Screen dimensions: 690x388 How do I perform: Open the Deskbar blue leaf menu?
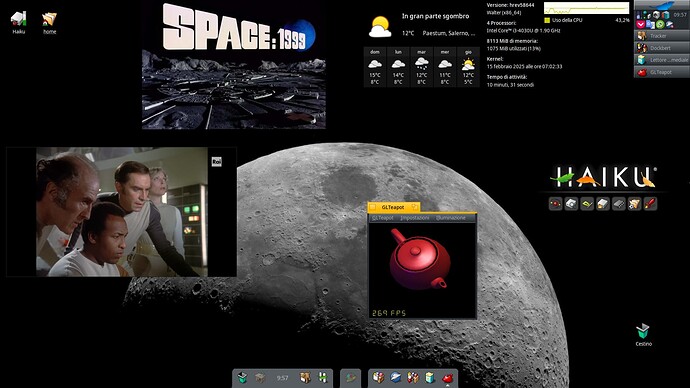click(x=662, y=5)
